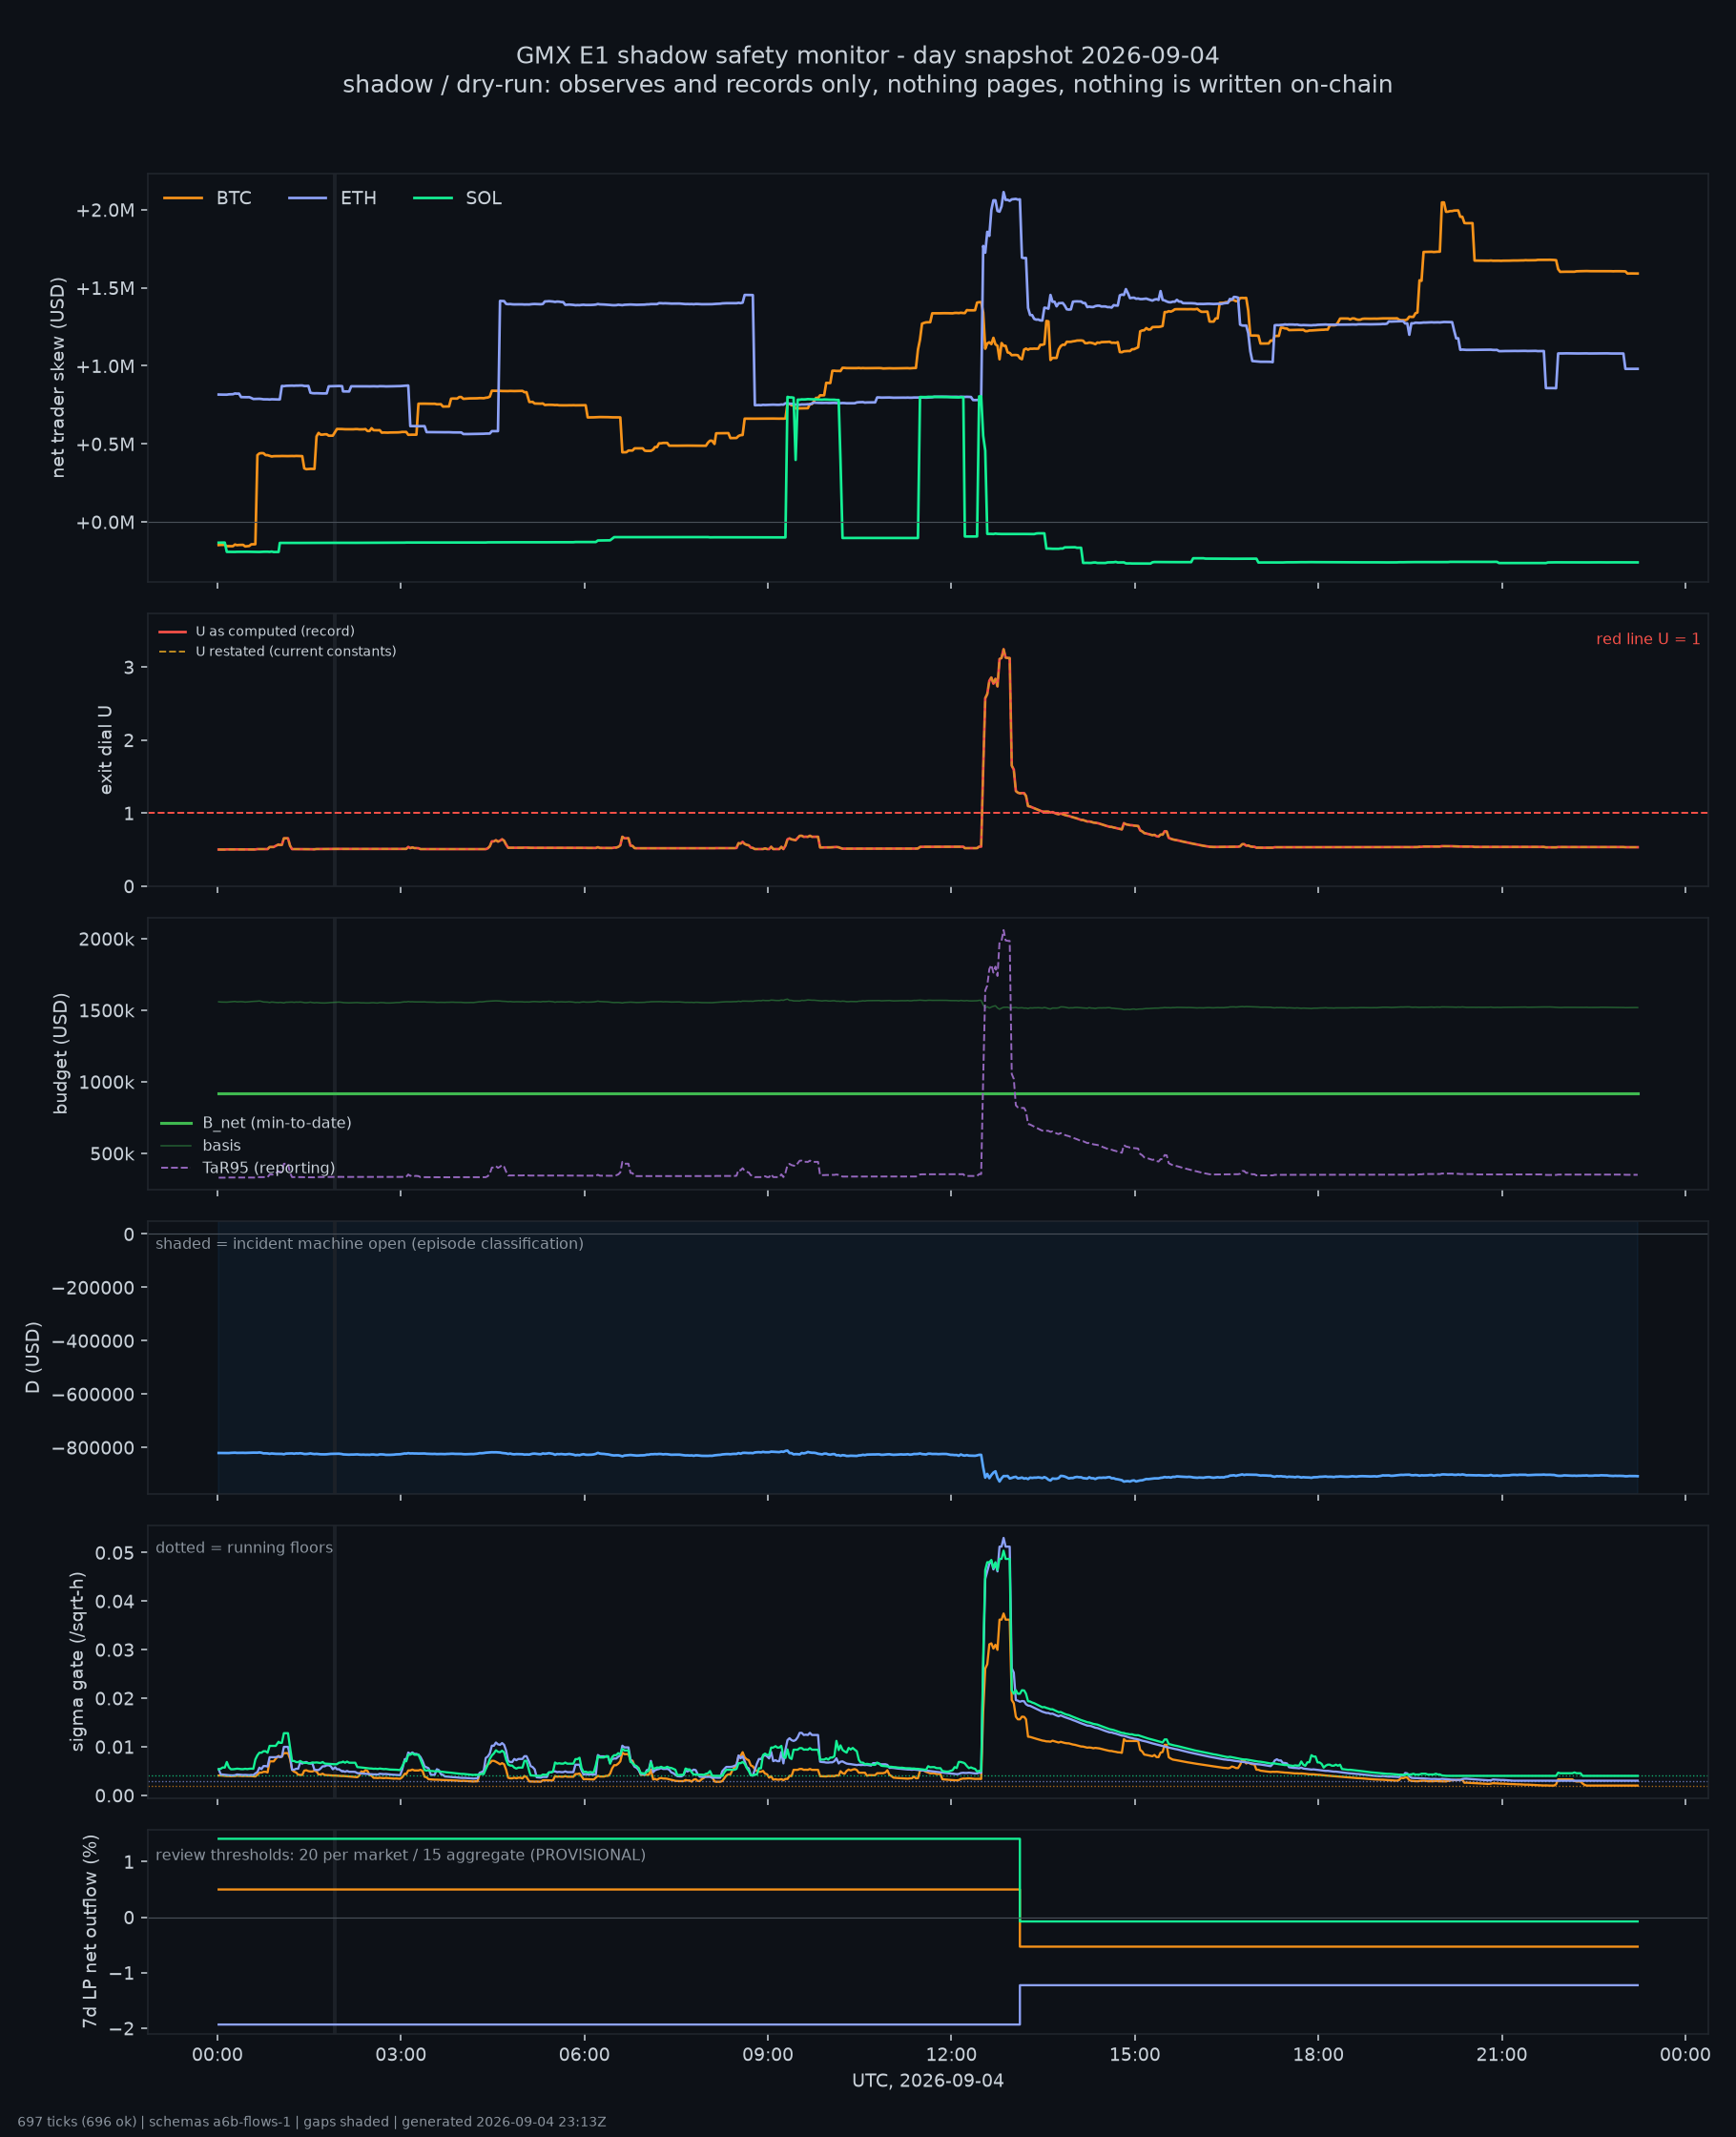Select the '+0.0M' skew axis tick
The height and width of the screenshot is (2137, 1736).
[104, 522]
